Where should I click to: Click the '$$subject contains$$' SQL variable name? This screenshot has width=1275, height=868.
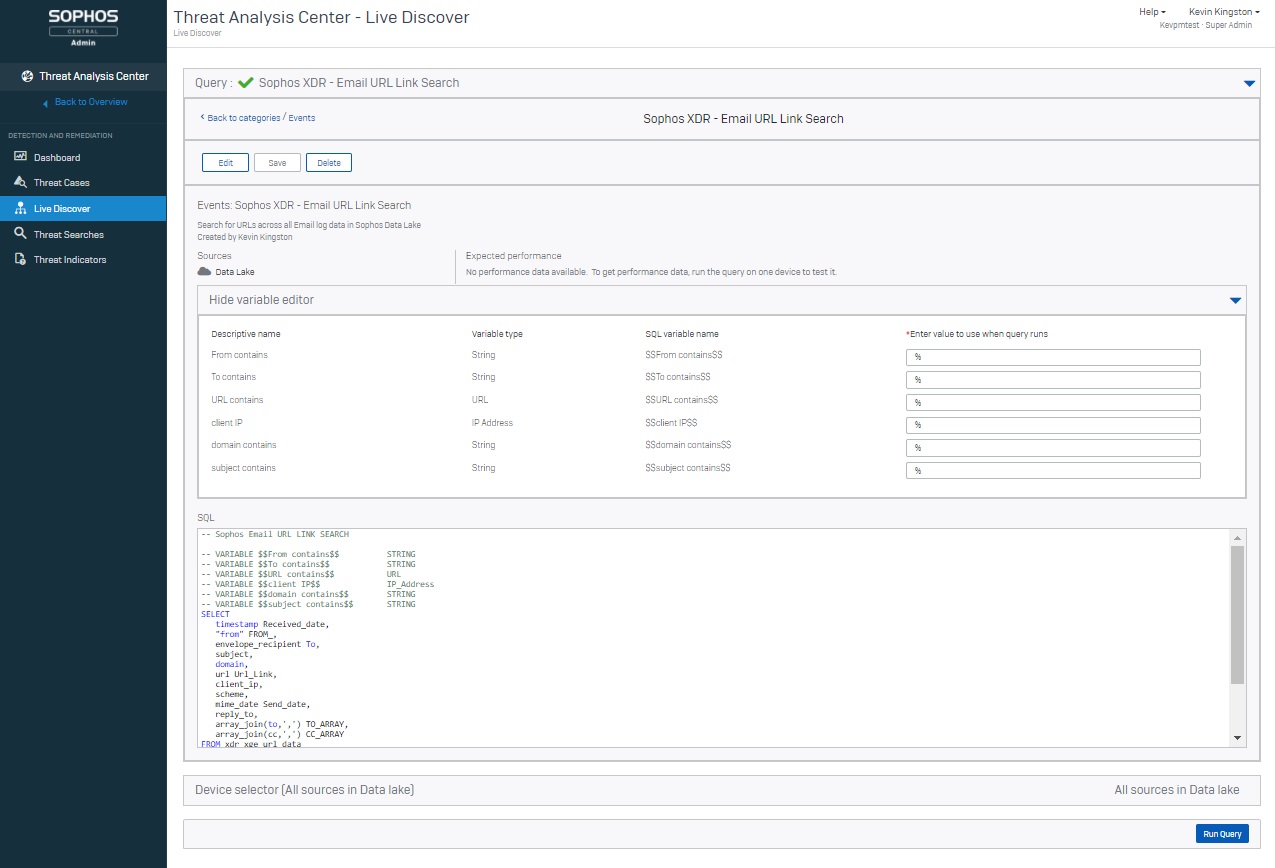pos(688,468)
